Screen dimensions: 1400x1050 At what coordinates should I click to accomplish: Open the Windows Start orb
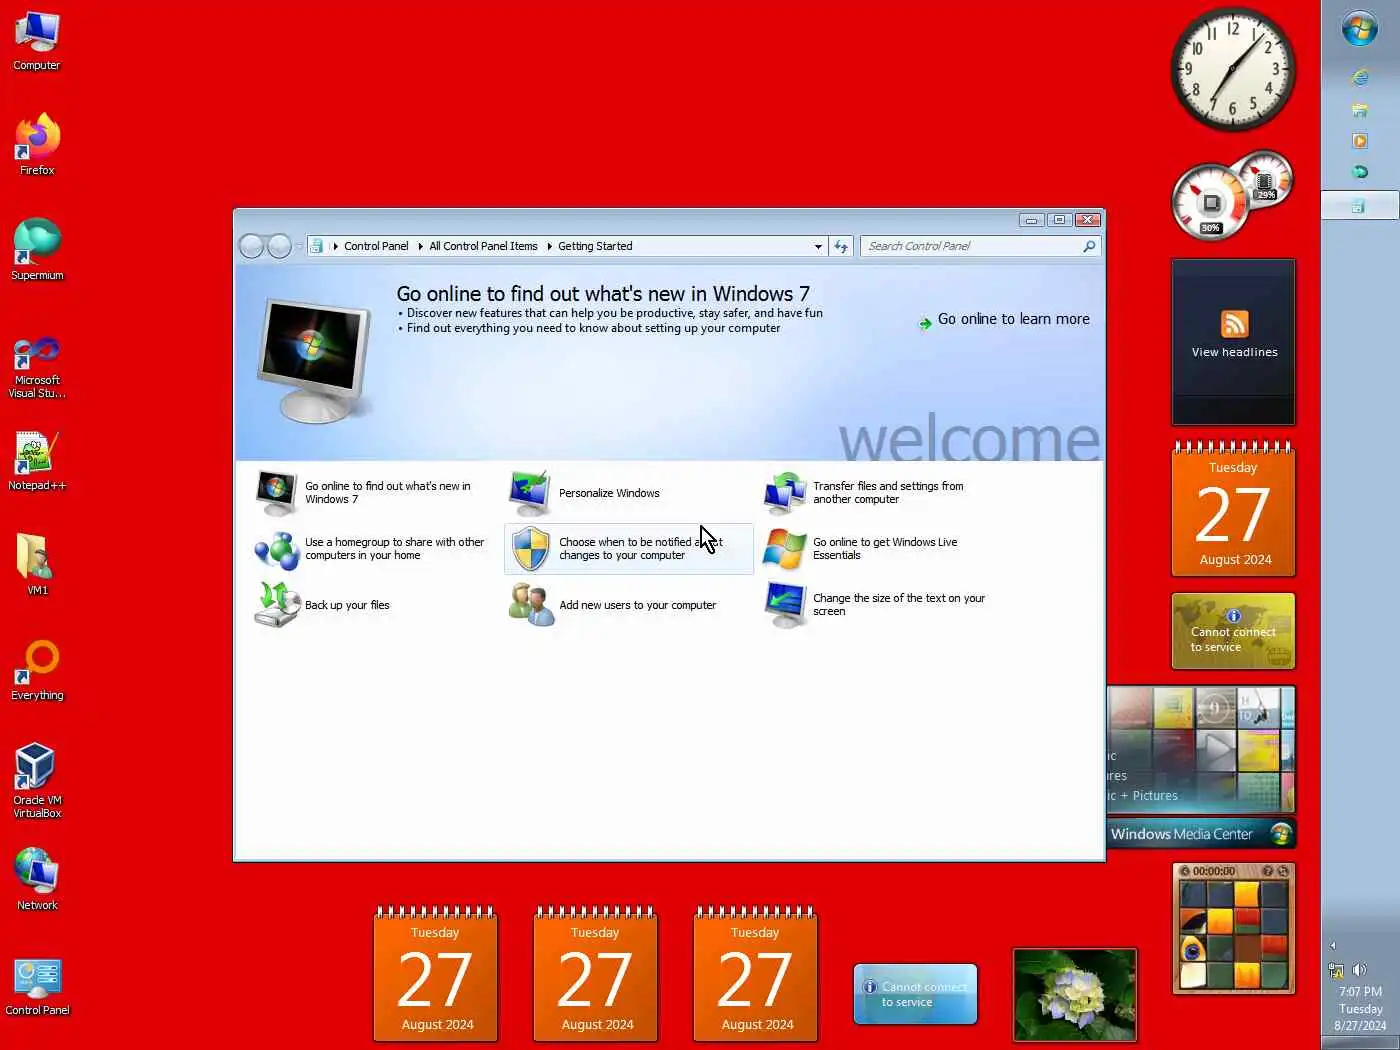(1360, 28)
